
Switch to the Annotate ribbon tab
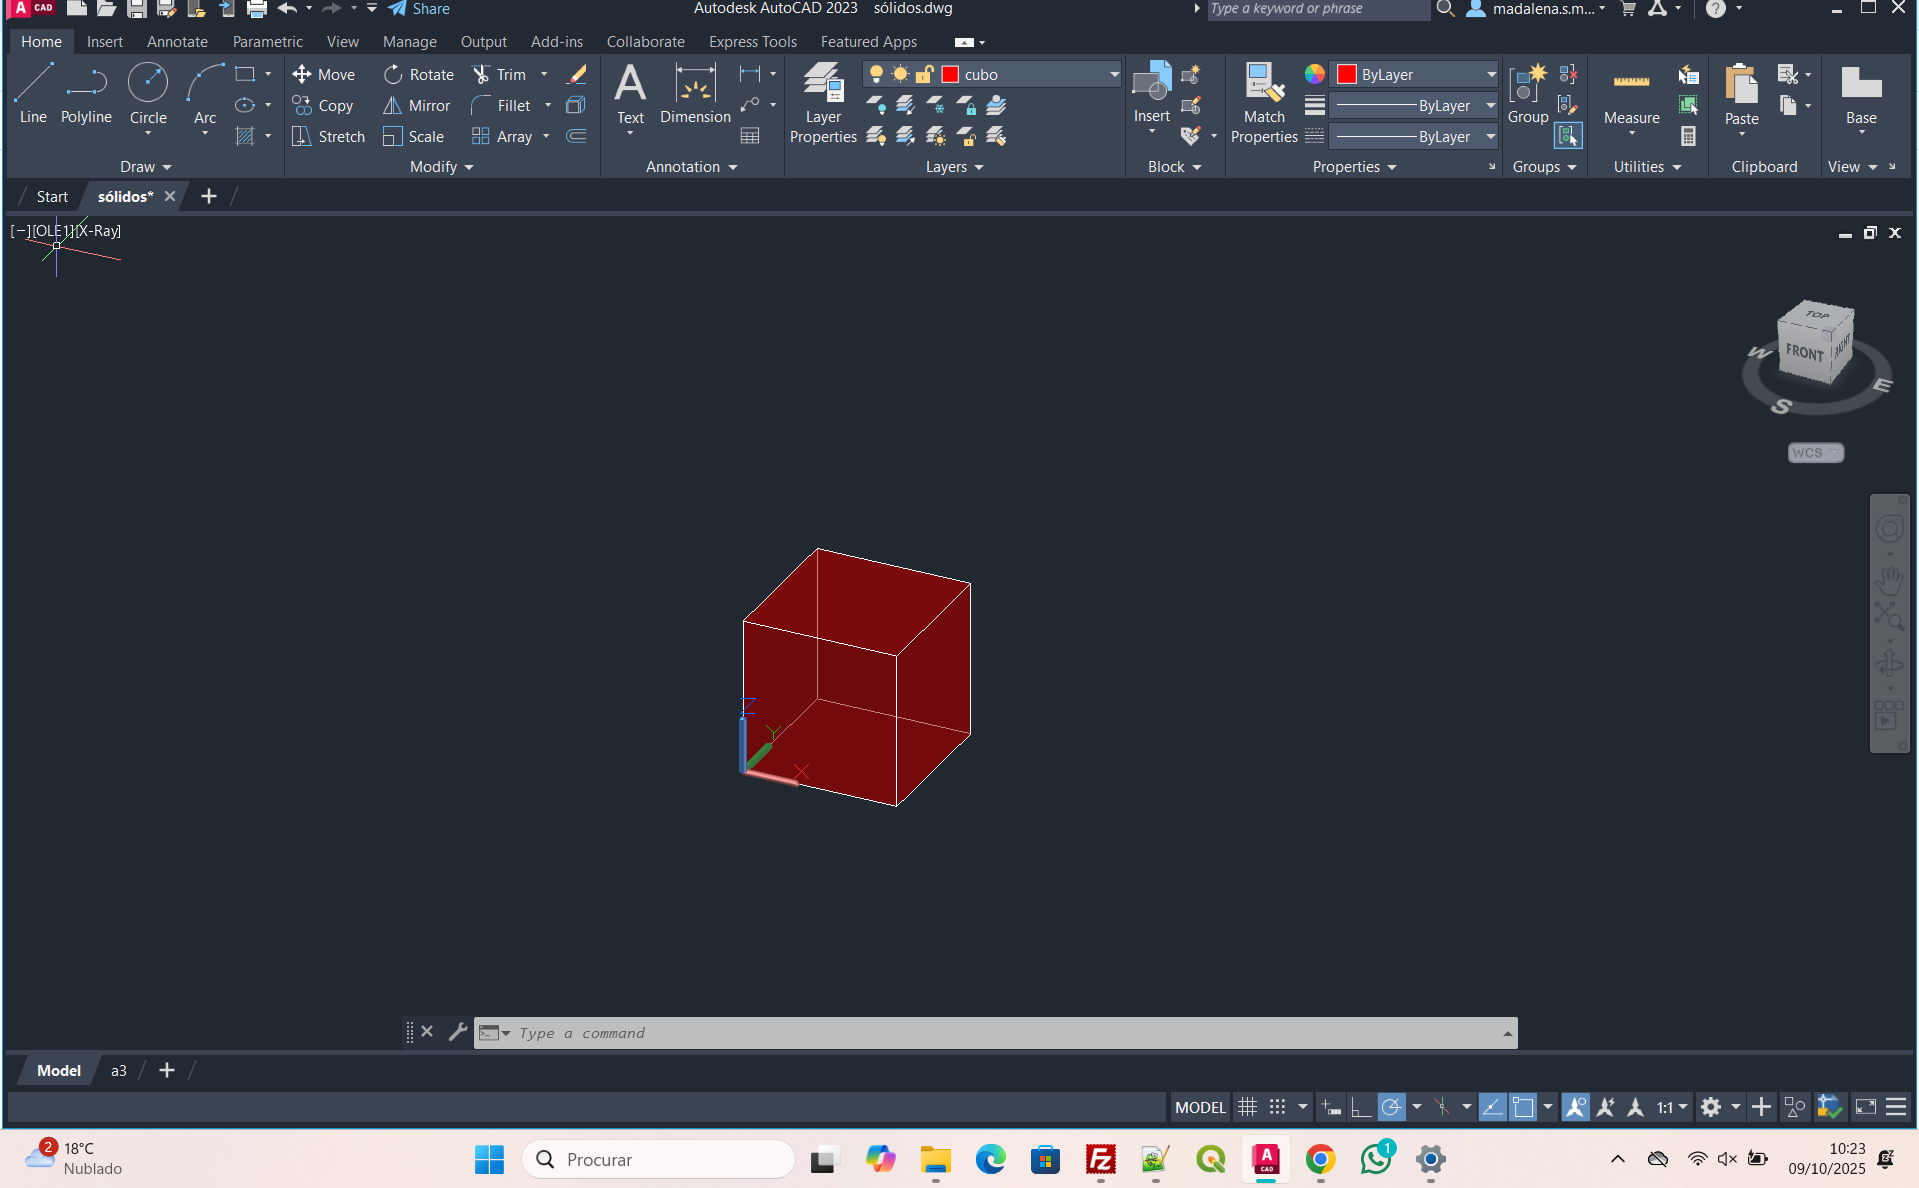[177, 42]
